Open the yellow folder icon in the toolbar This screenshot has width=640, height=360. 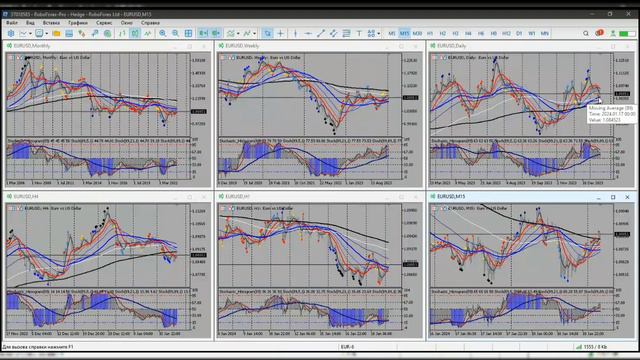(x=56, y=33)
